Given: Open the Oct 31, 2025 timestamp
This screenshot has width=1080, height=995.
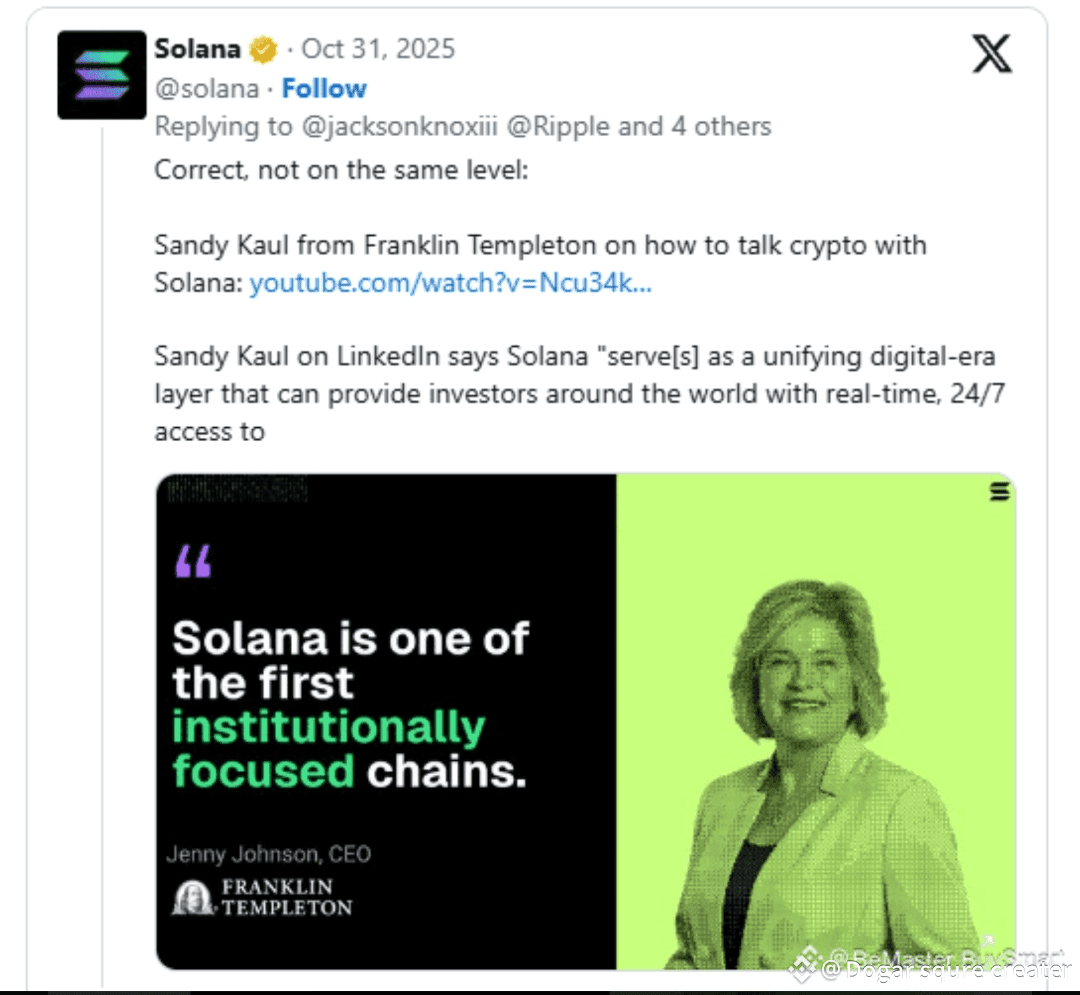Looking at the screenshot, I should [378, 48].
